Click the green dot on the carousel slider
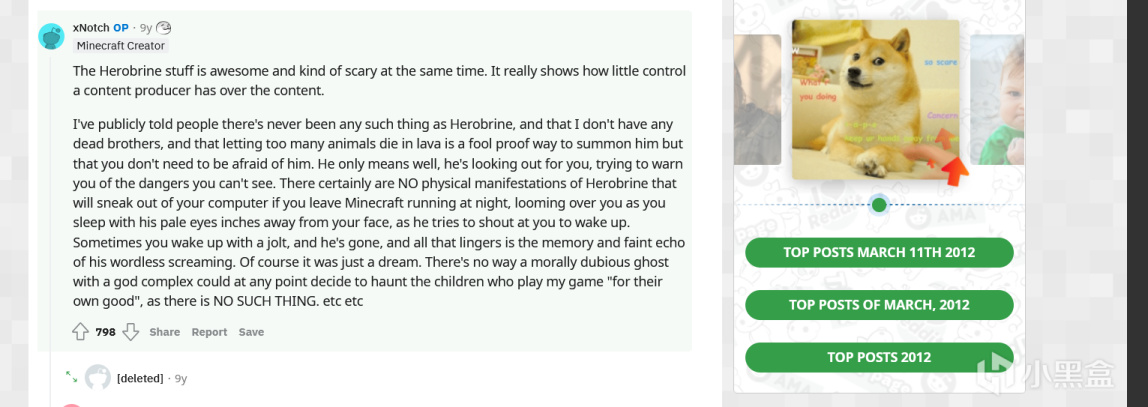1148x407 pixels. tap(879, 205)
